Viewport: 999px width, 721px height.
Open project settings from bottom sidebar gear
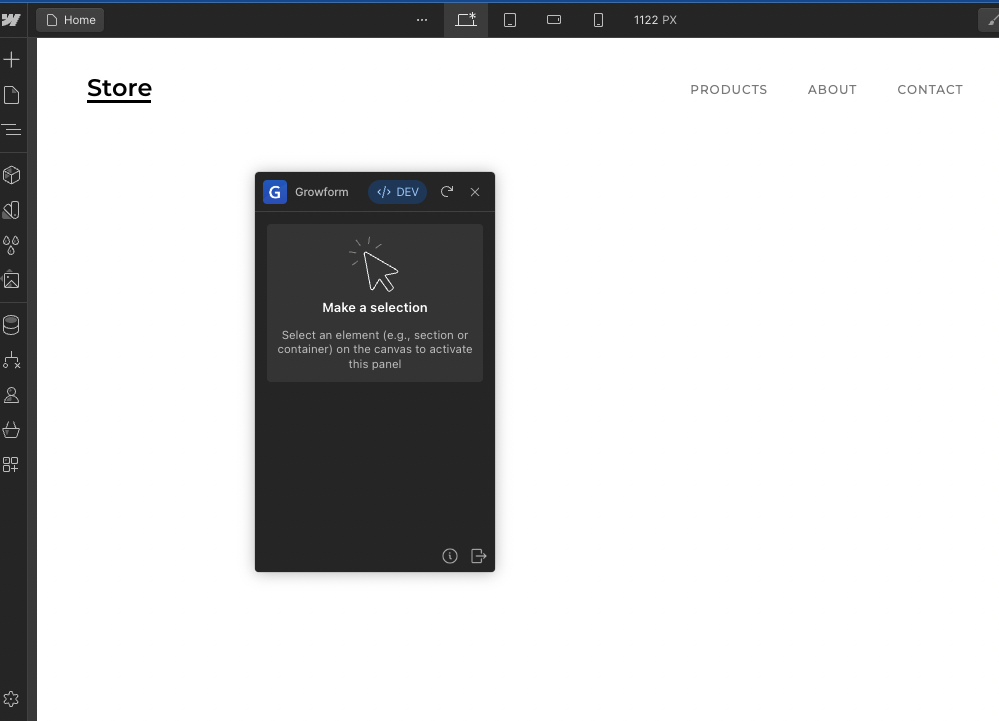[x=12, y=698]
